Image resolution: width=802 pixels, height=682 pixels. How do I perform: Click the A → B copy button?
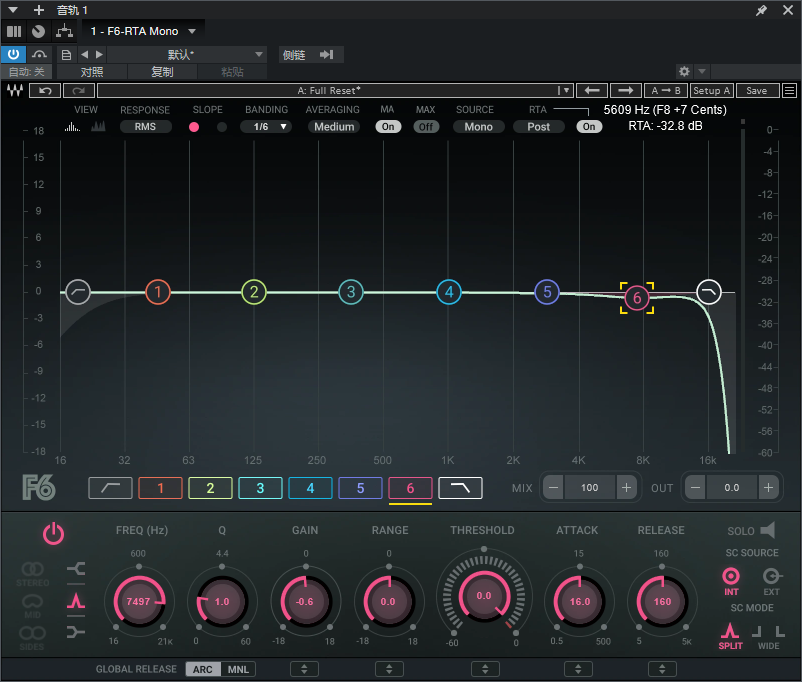(x=665, y=91)
